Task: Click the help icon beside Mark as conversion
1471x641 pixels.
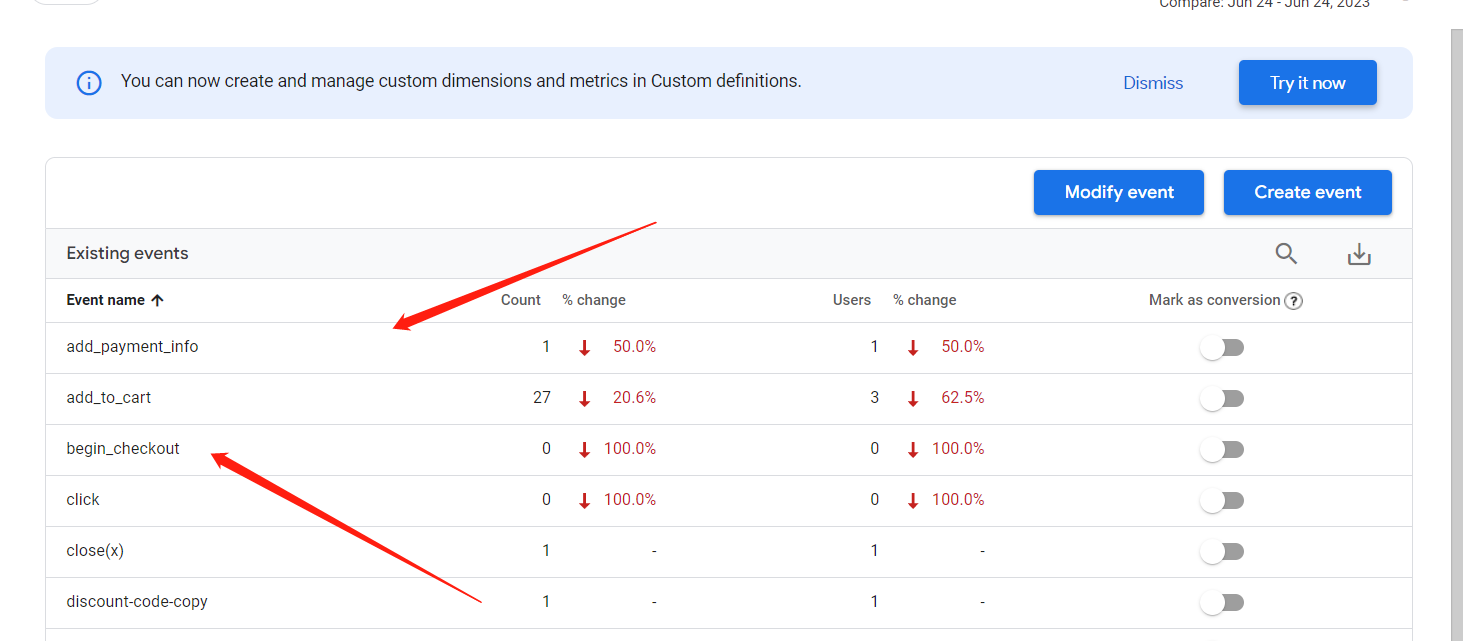Action: coord(1293,301)
